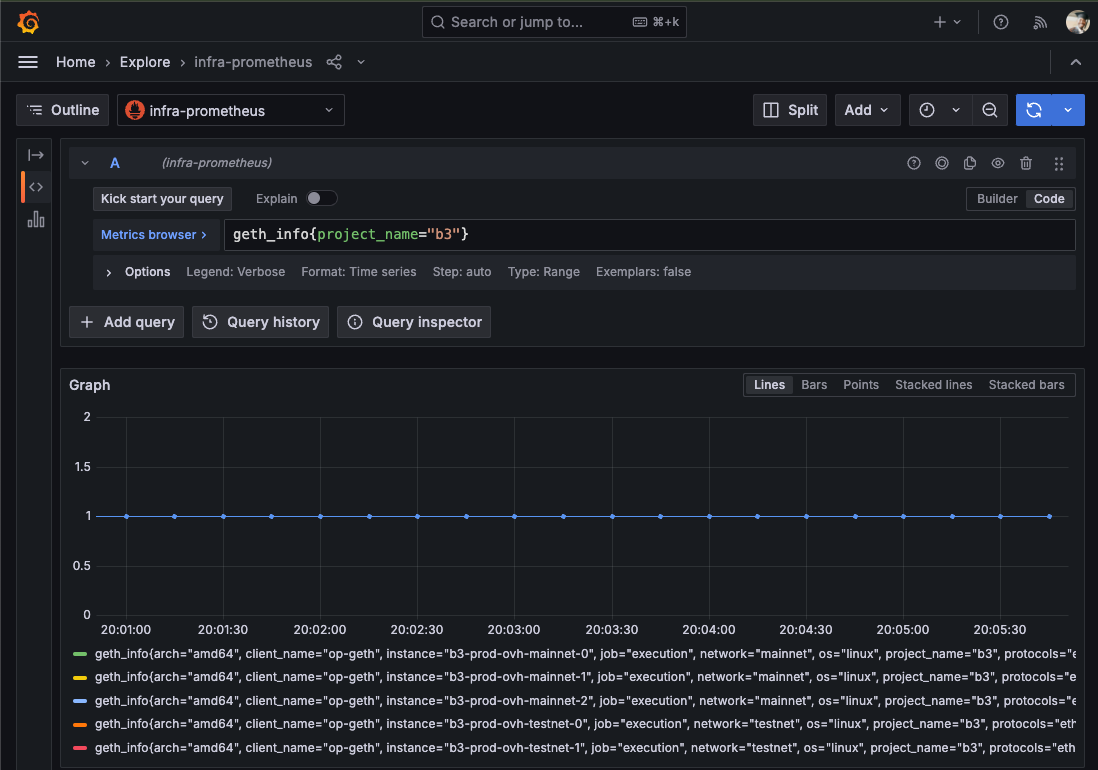Click the share icon beside infra-prometheus
This screenshot has height=770, width=1098.
coord(334,62)
